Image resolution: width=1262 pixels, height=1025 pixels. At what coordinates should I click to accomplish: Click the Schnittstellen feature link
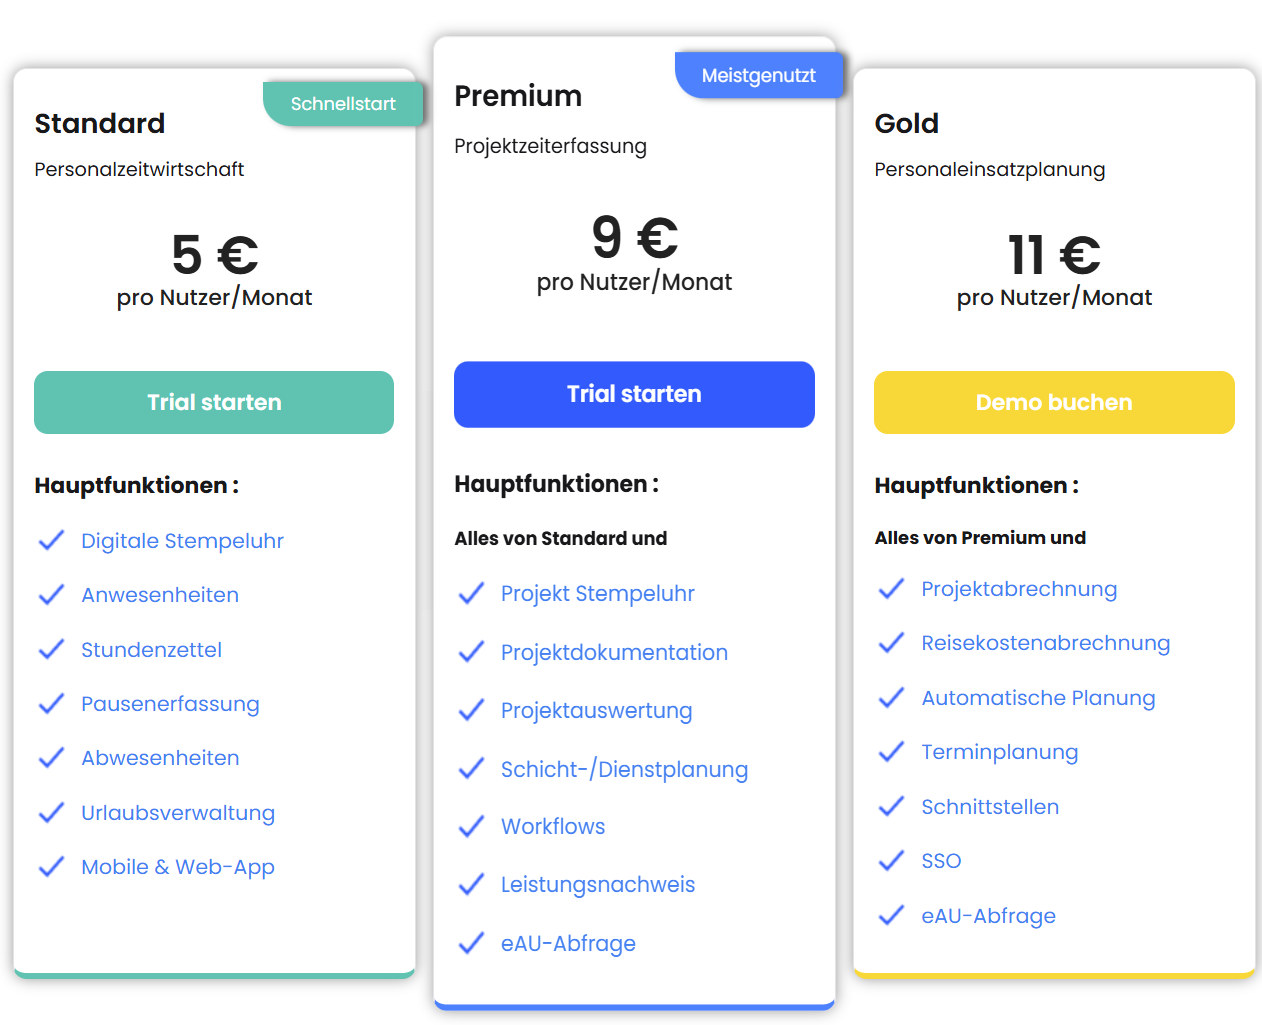(x=990, y=806)
